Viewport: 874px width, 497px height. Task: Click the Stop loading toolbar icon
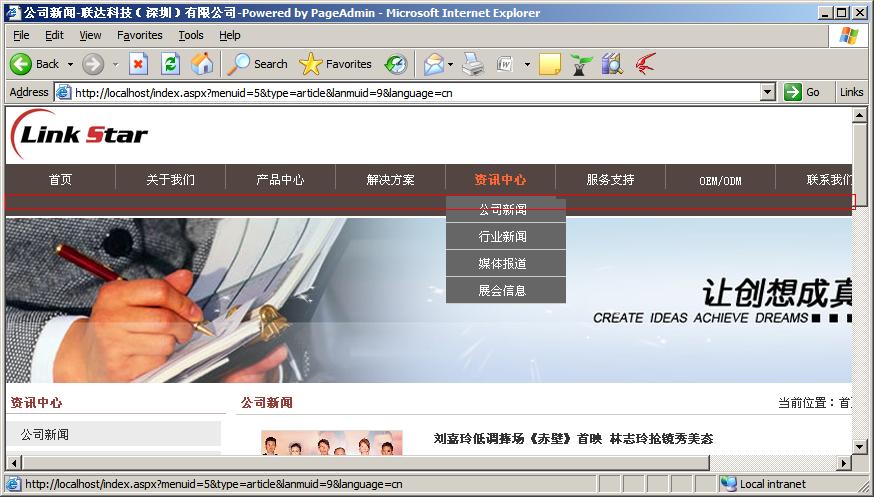click(138, 64)
